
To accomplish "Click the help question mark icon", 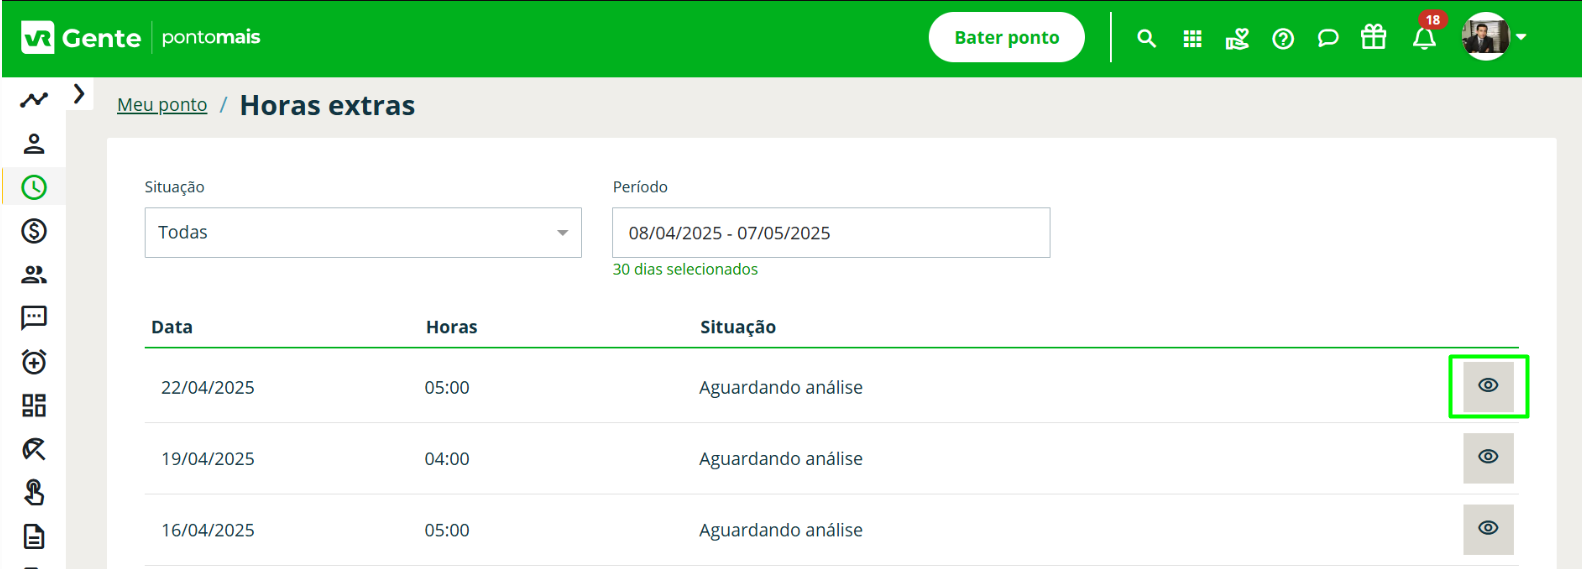I will coord(1283,38).
